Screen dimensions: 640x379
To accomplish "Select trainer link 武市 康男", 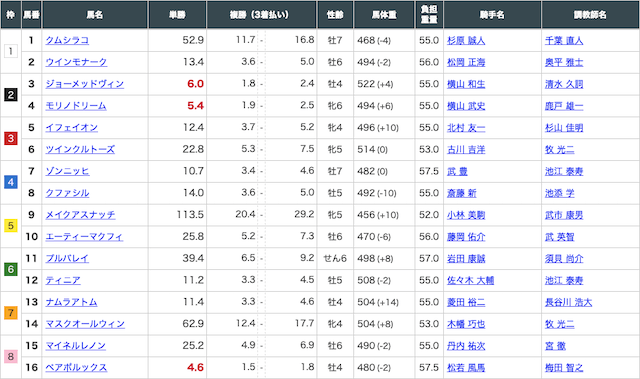I will tap(564, 215).
